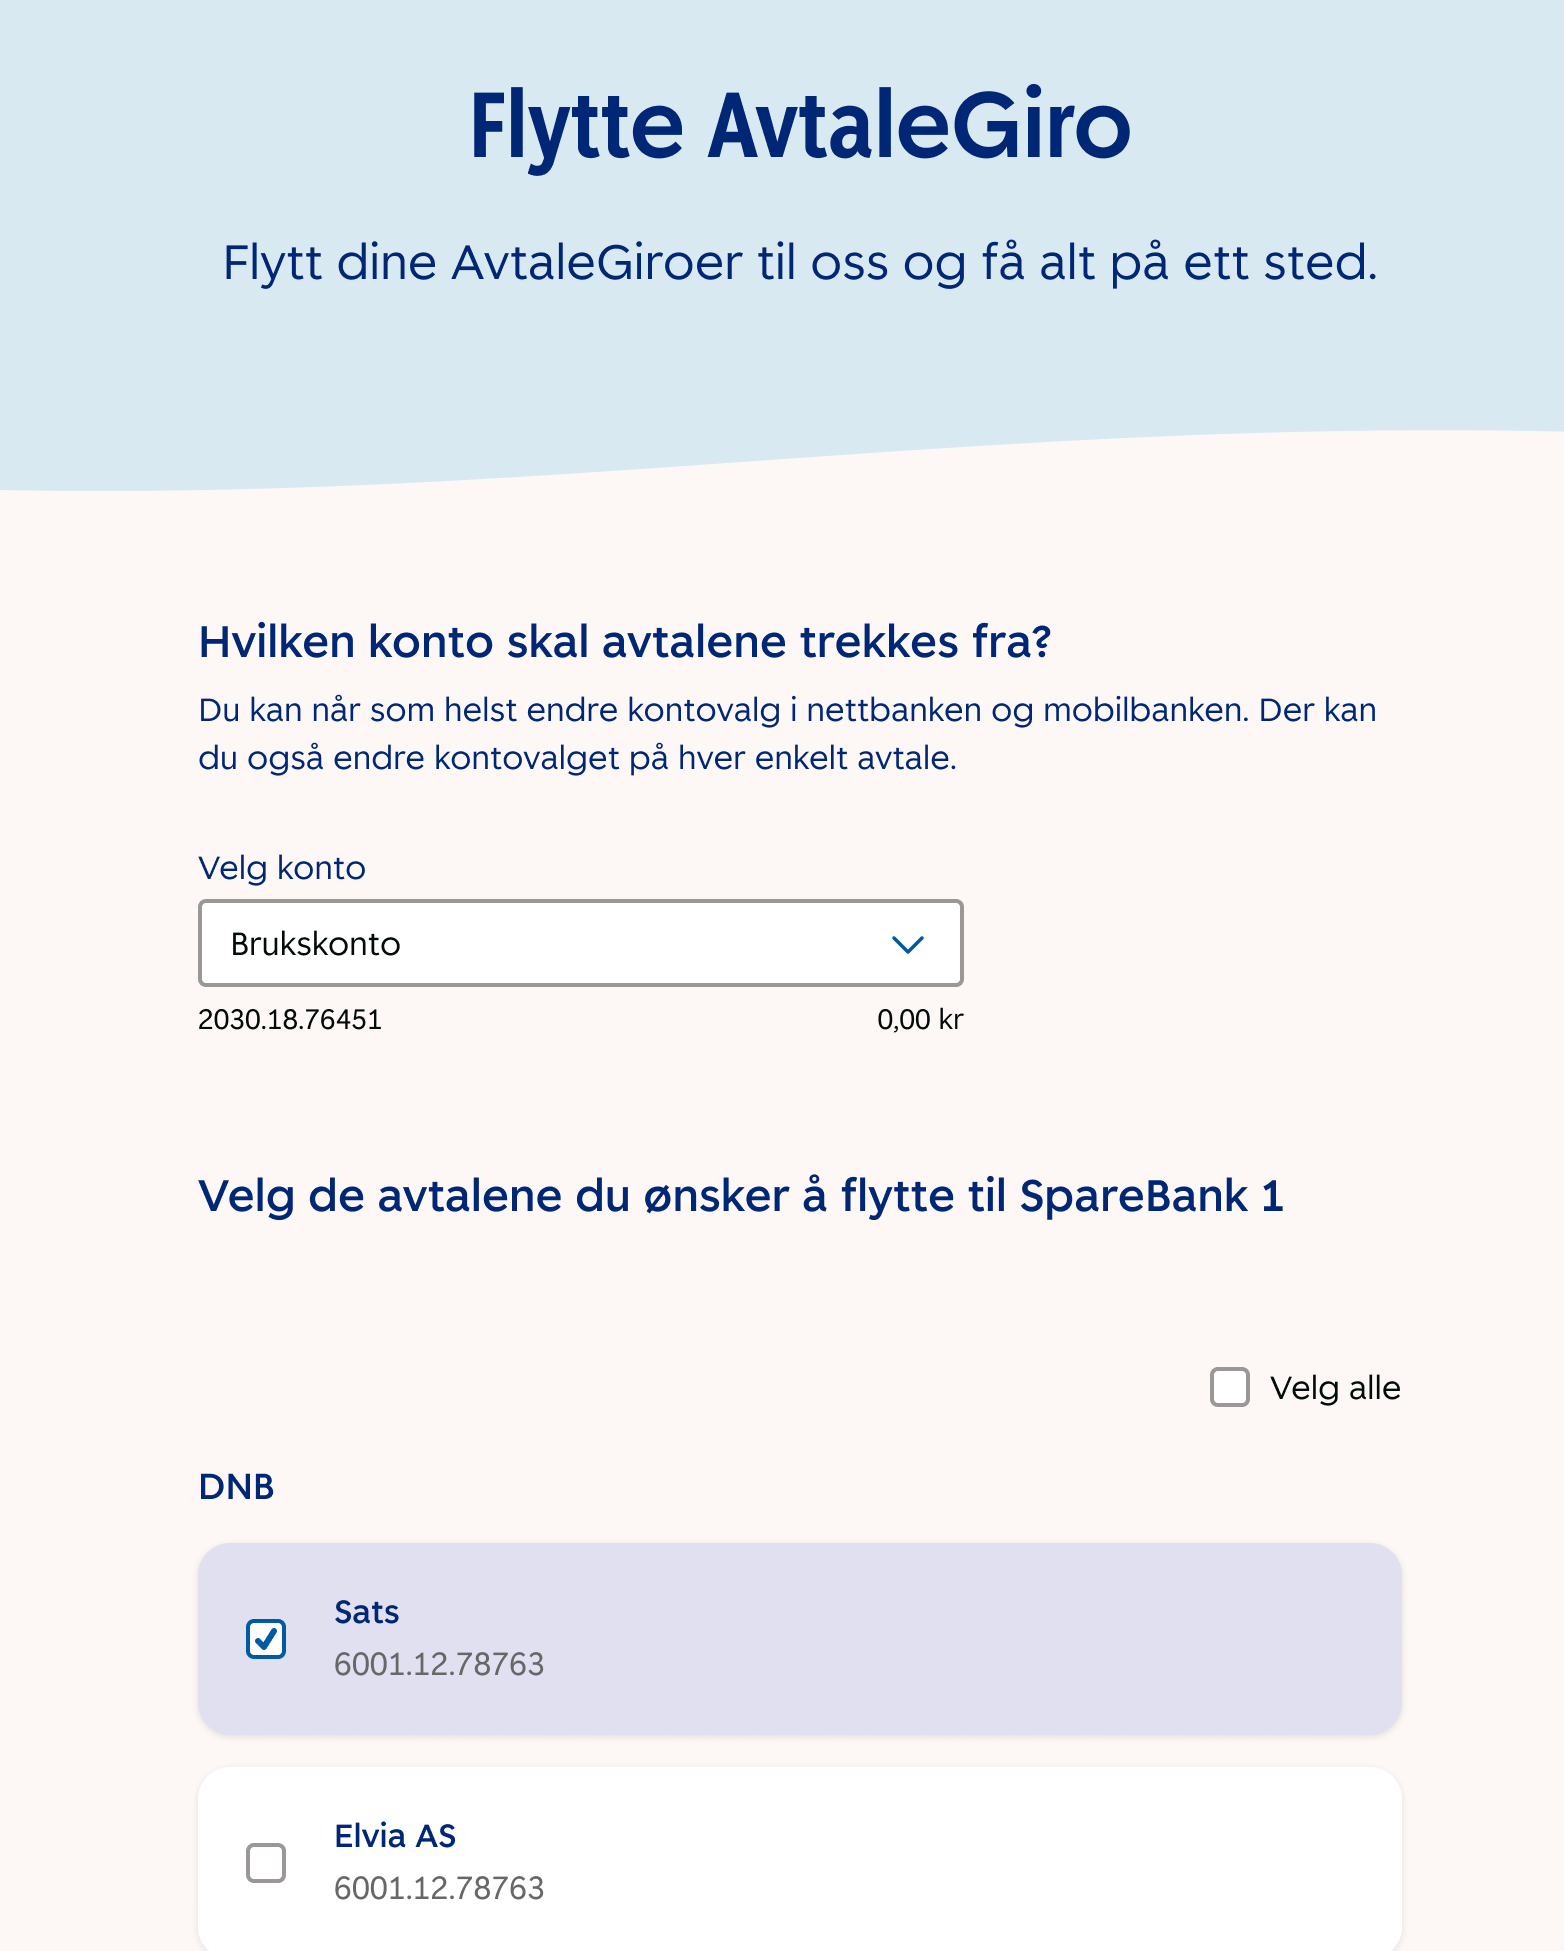Click the Velg konto field label
The image size is (1564, 1951).
(282, 868)
